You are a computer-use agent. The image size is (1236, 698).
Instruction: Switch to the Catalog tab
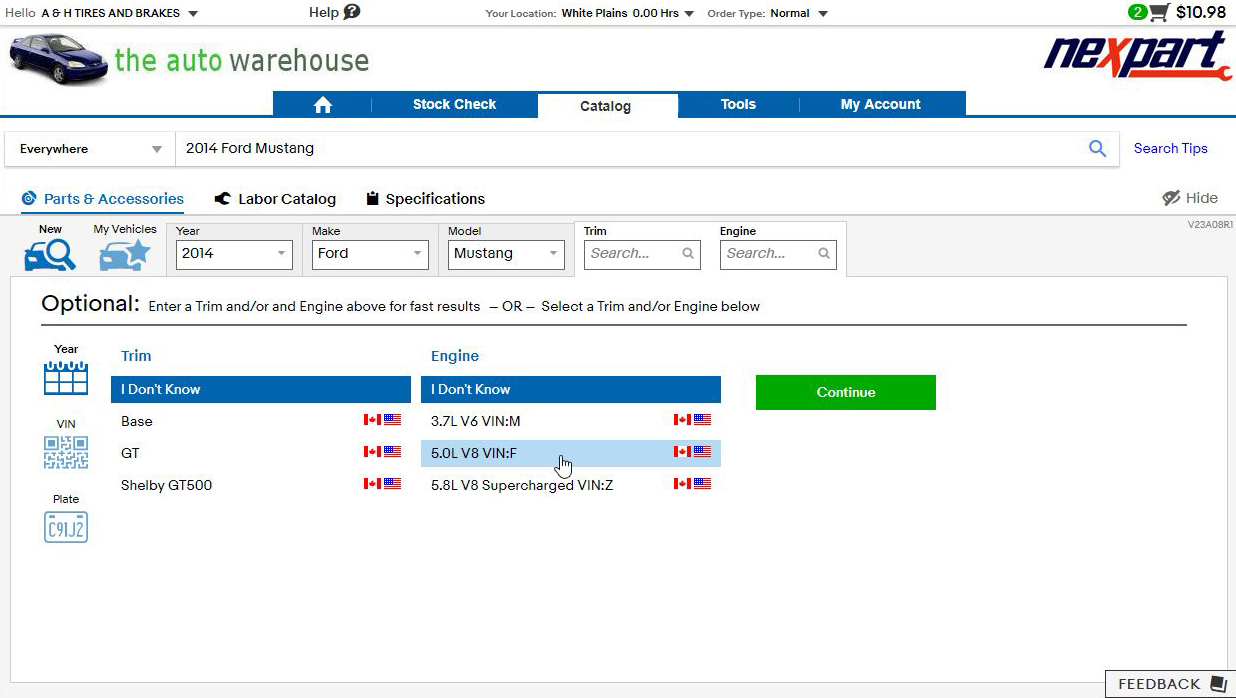[x=606, y=106]
